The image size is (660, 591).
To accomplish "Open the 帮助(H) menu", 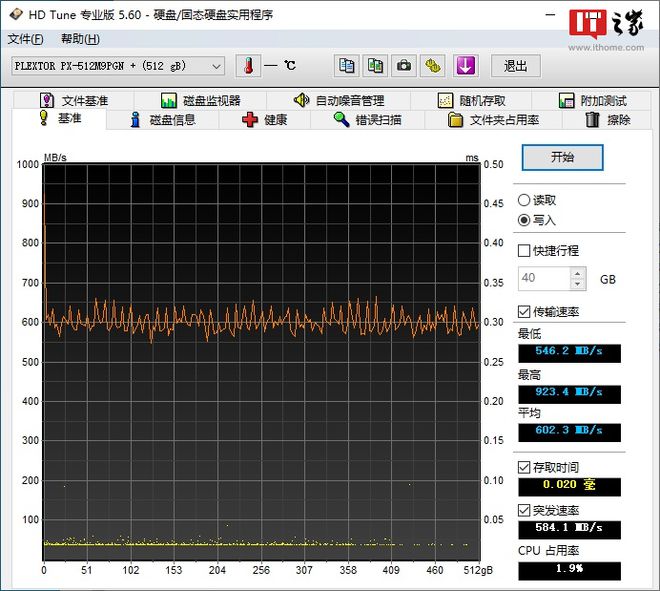I will 80,39.
